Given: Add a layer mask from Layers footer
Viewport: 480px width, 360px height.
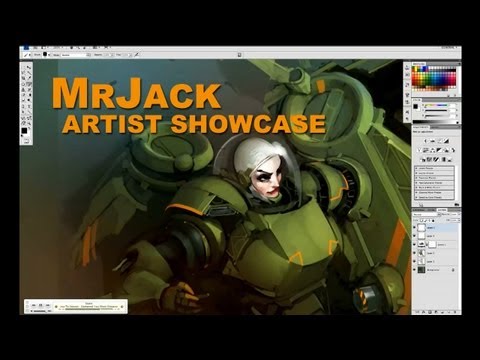Looking at the screenshot, I should (430, 312).
